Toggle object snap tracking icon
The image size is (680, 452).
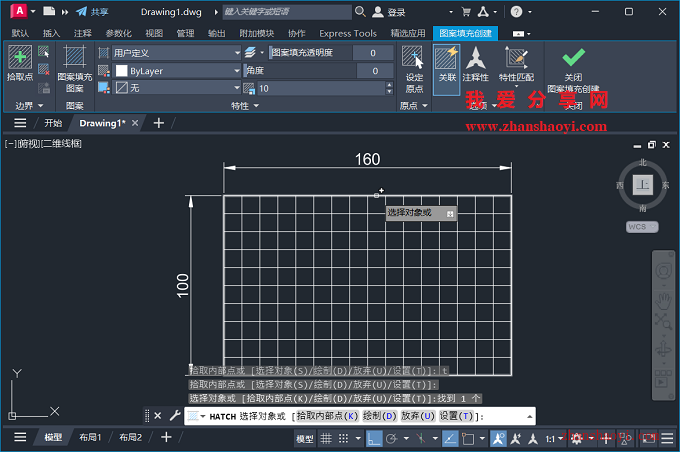tap(450, 439)
